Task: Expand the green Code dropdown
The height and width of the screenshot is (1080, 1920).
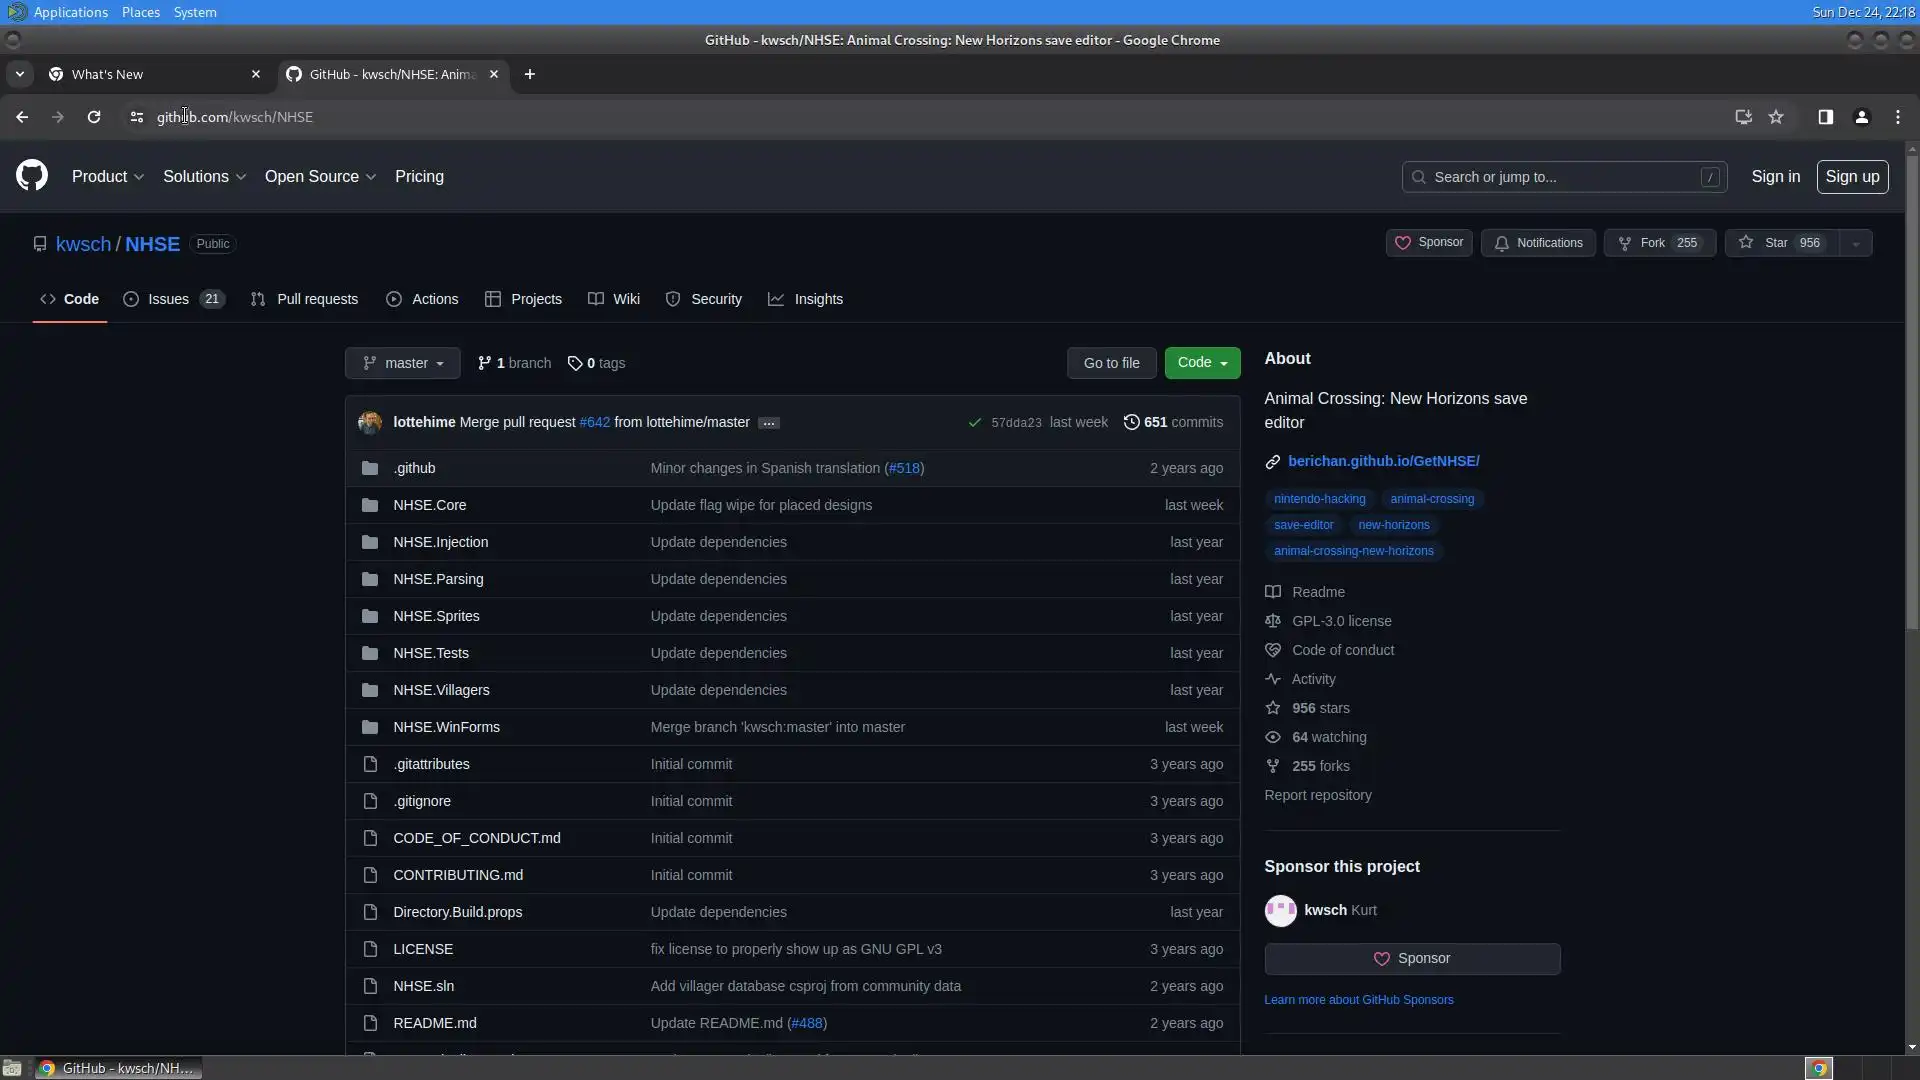Action: (1202, 363)
